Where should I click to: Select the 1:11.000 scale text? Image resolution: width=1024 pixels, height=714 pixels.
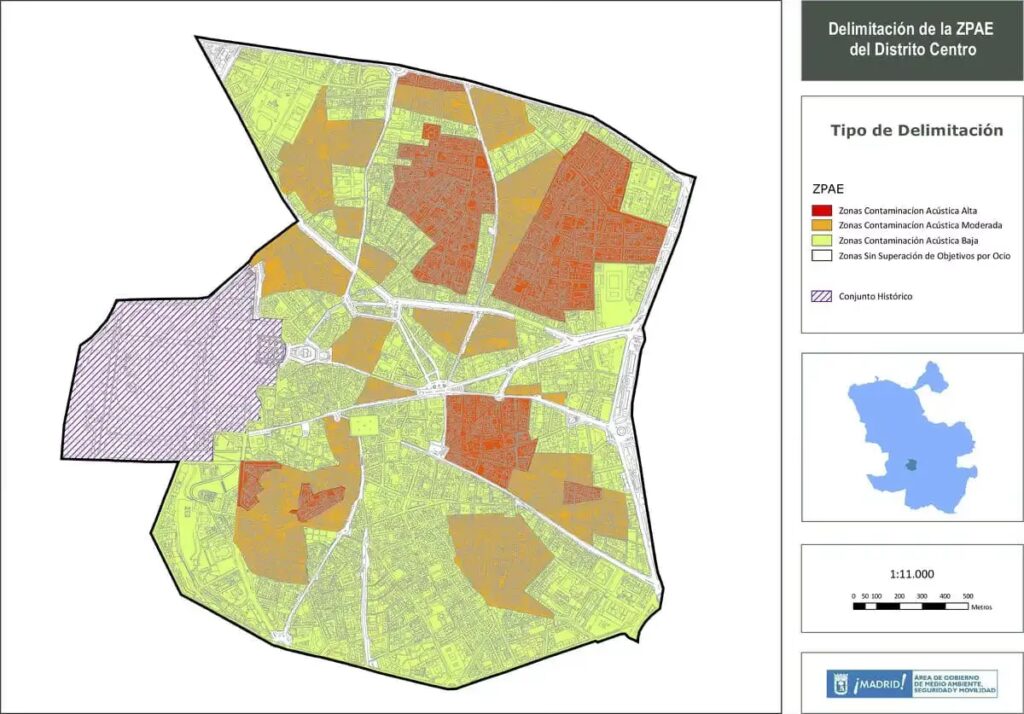[911, 574]
